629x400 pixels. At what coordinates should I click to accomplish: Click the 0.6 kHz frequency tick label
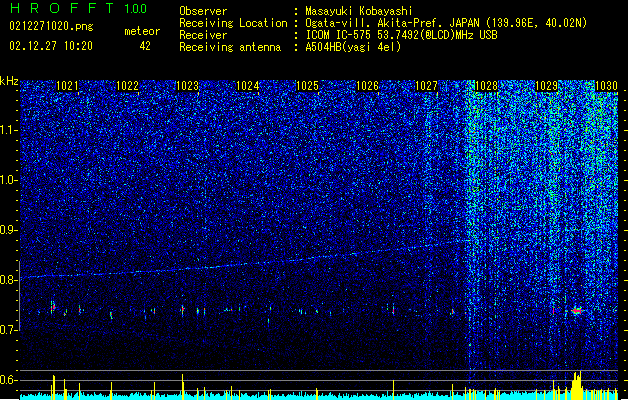[9, 380]
